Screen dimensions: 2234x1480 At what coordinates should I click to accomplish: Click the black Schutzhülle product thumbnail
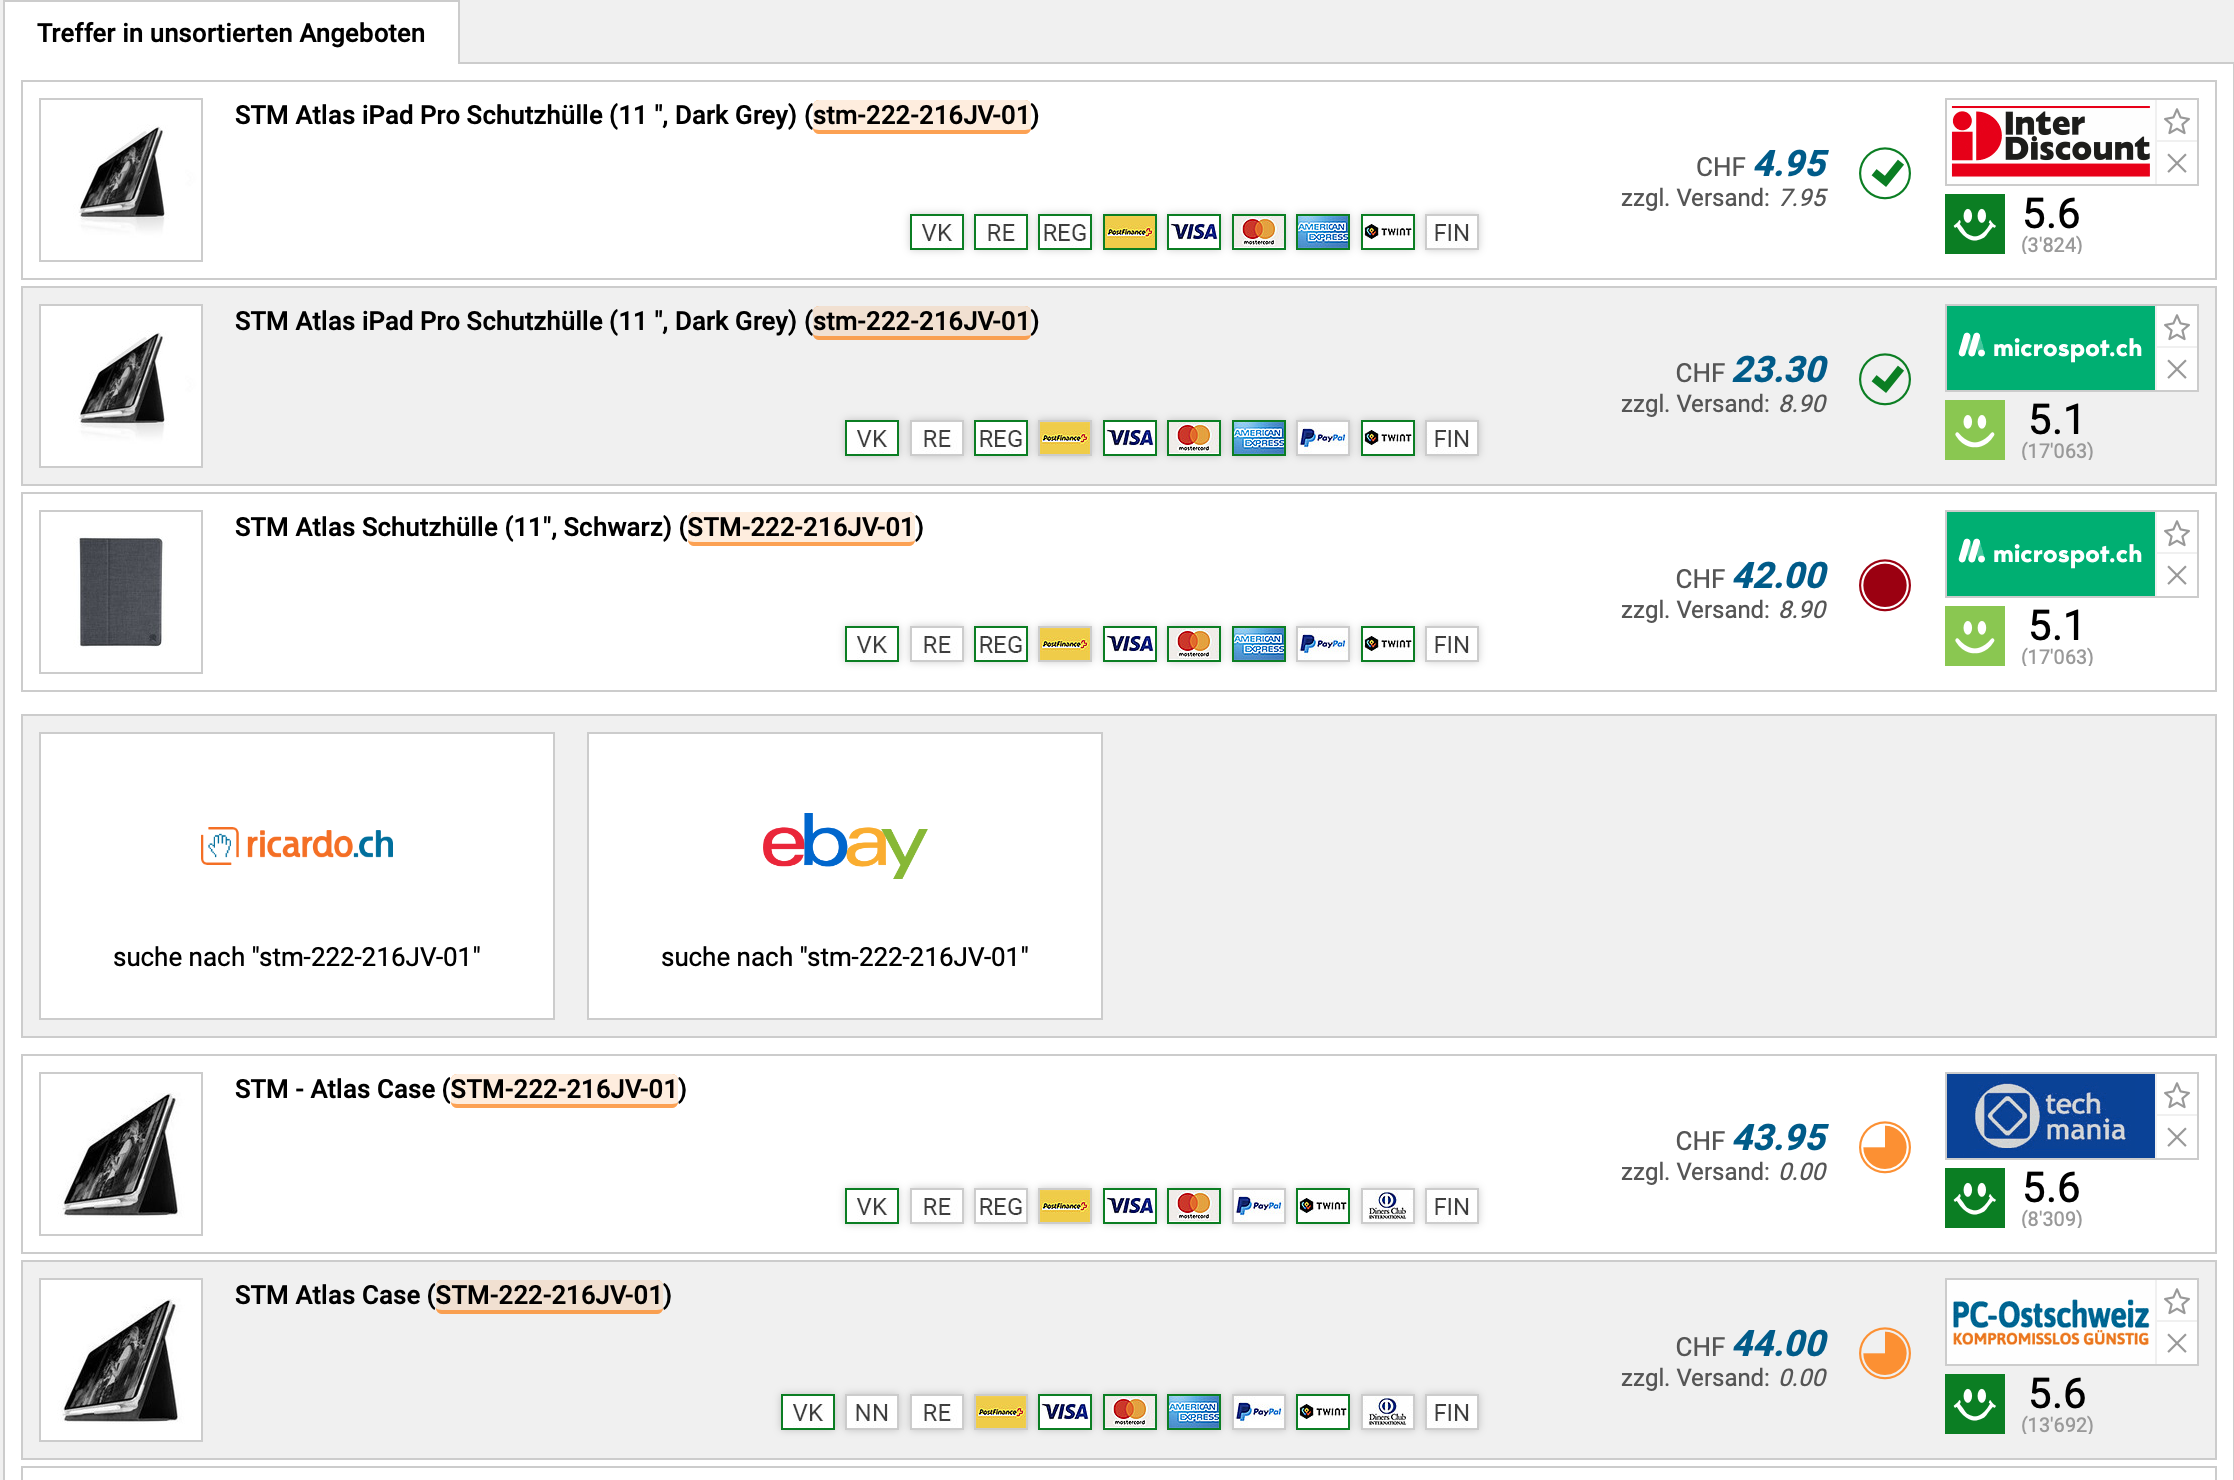click(121, 592)
